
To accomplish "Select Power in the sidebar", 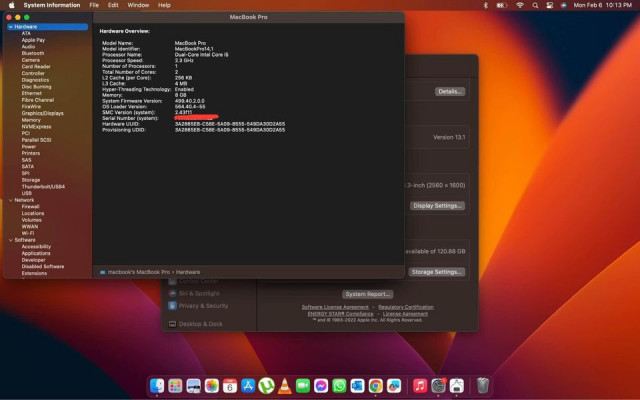I will tap(29, 147).
